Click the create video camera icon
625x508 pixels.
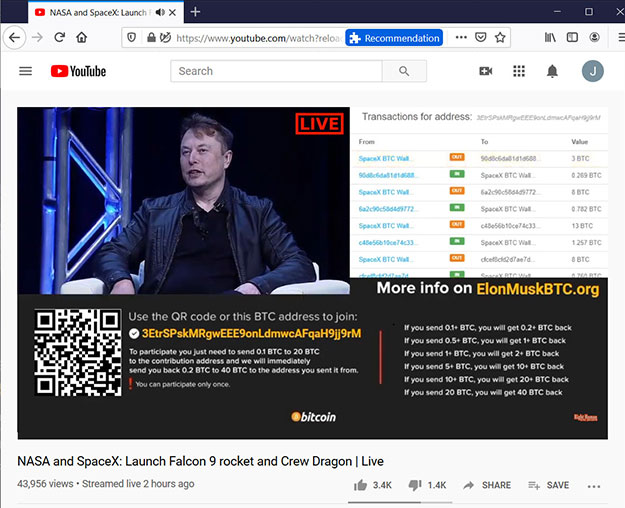486,71
